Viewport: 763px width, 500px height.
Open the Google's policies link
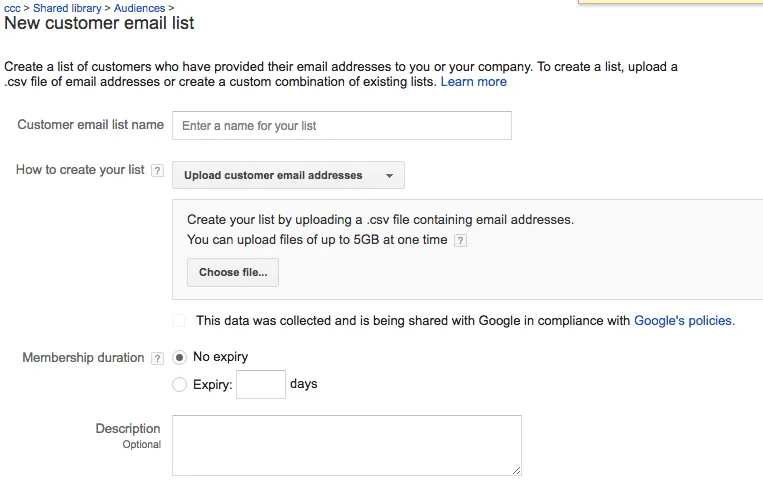click(x=684, y=321)
